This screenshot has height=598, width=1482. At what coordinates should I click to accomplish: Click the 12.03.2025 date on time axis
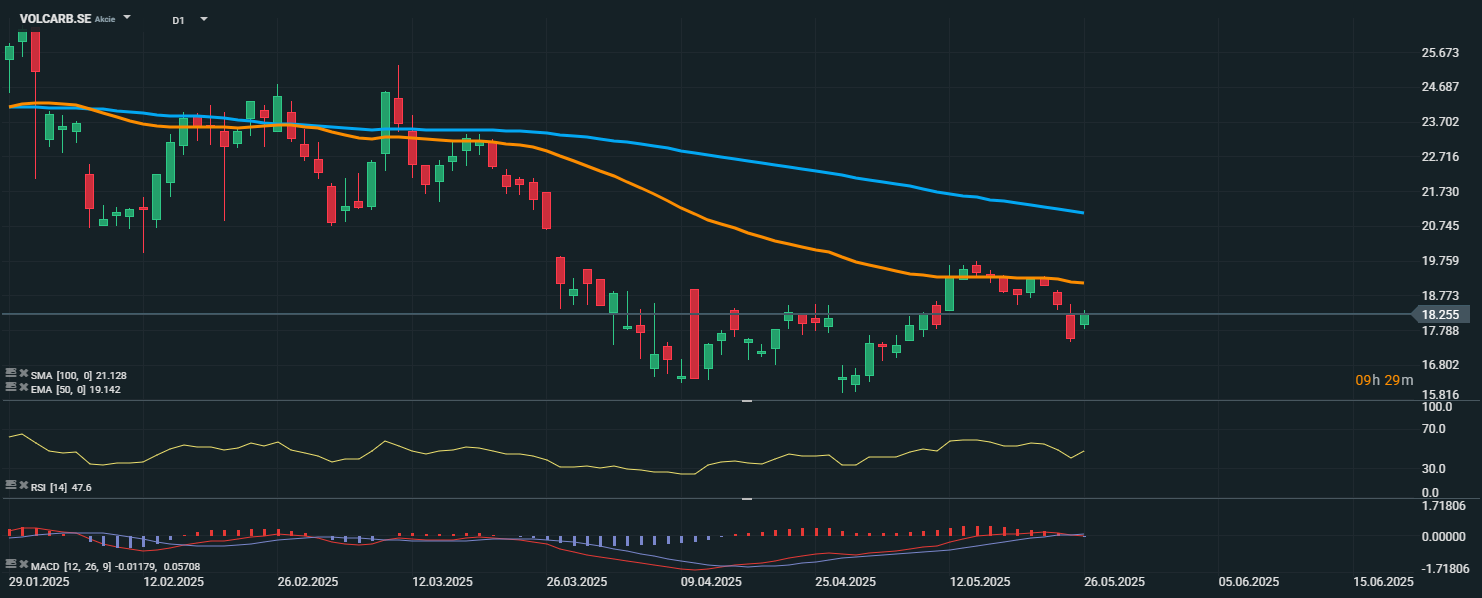(443, 582)
